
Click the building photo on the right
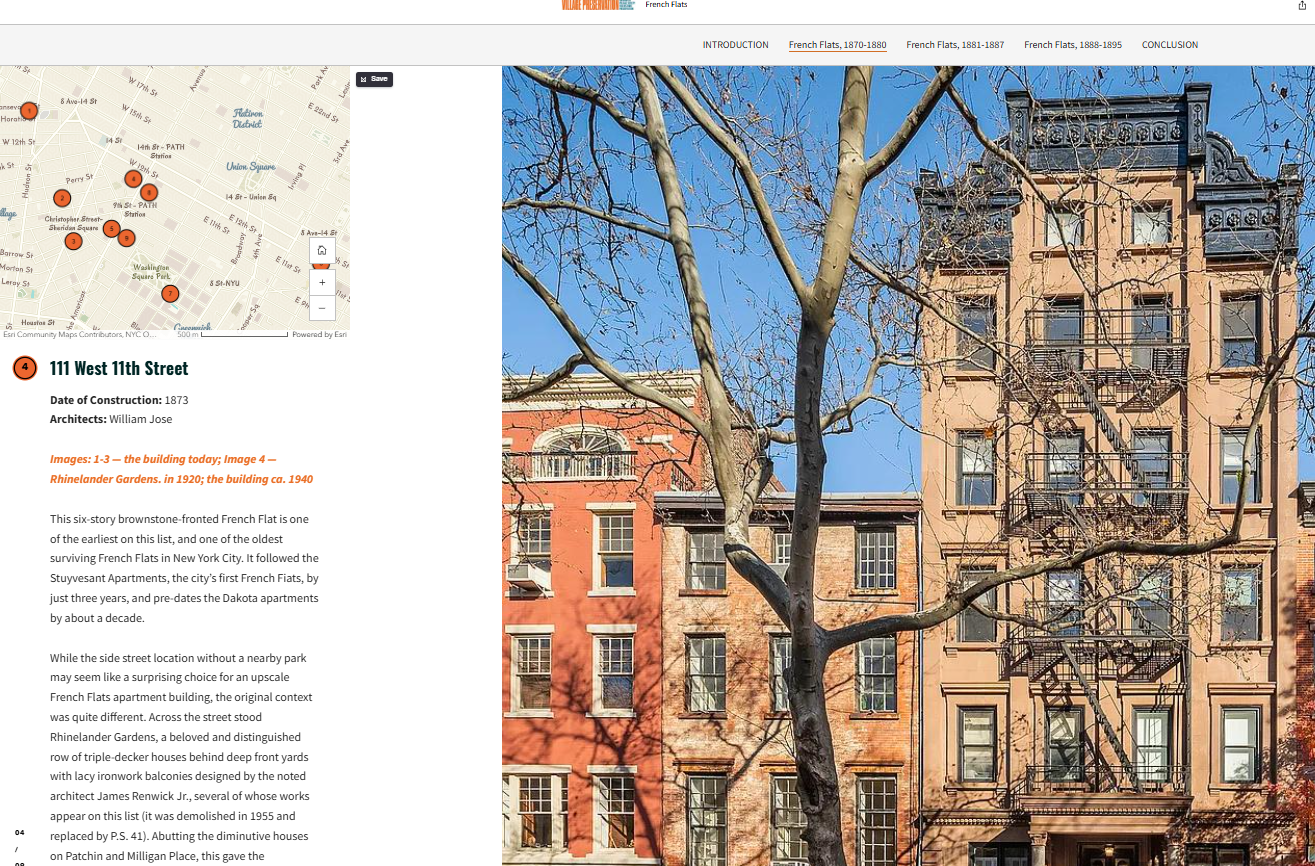coord(908,466)
